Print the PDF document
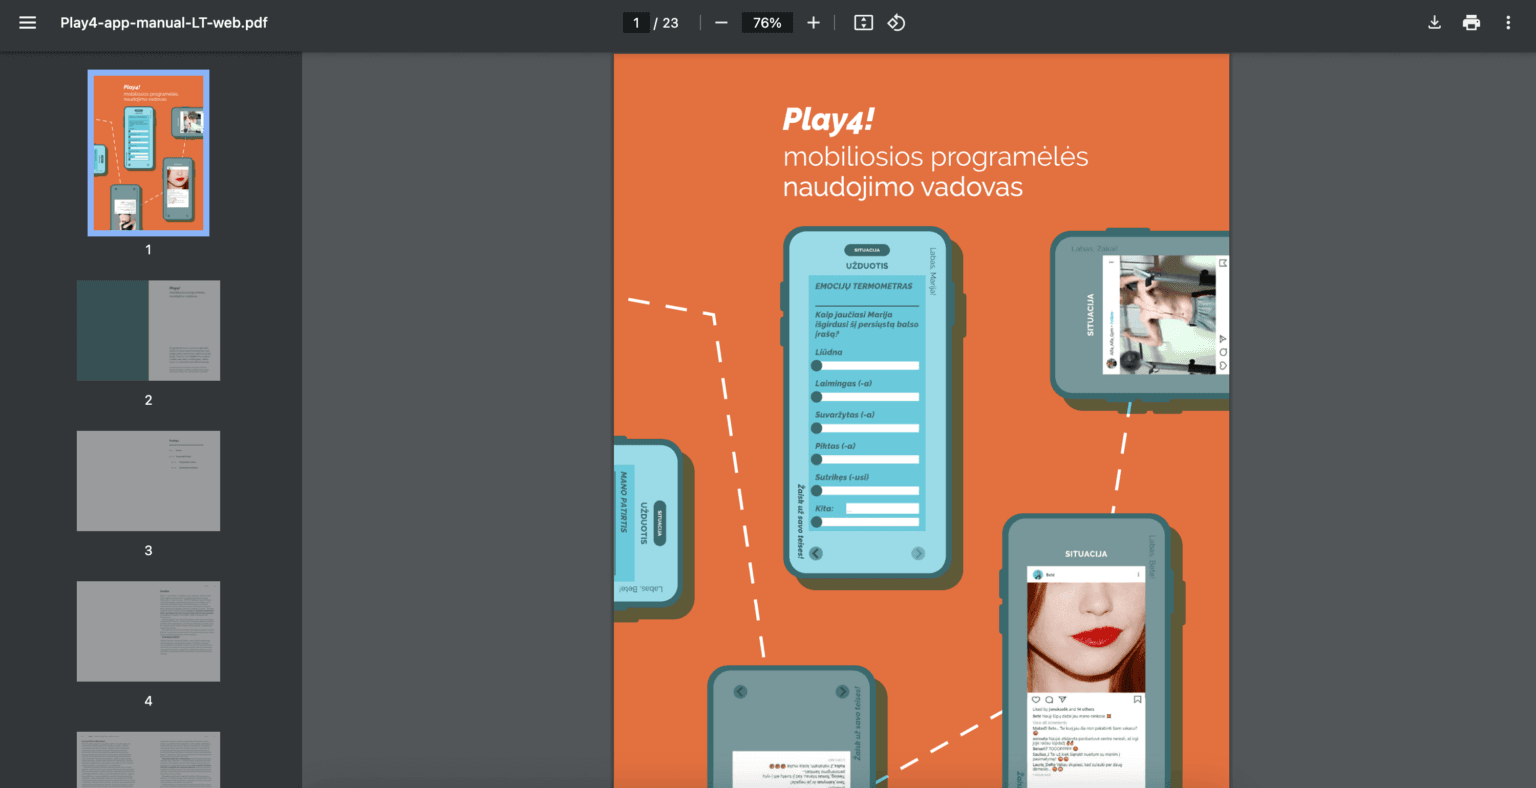The height and width of the screenshot is (788, 1536). click(1471, 22)
